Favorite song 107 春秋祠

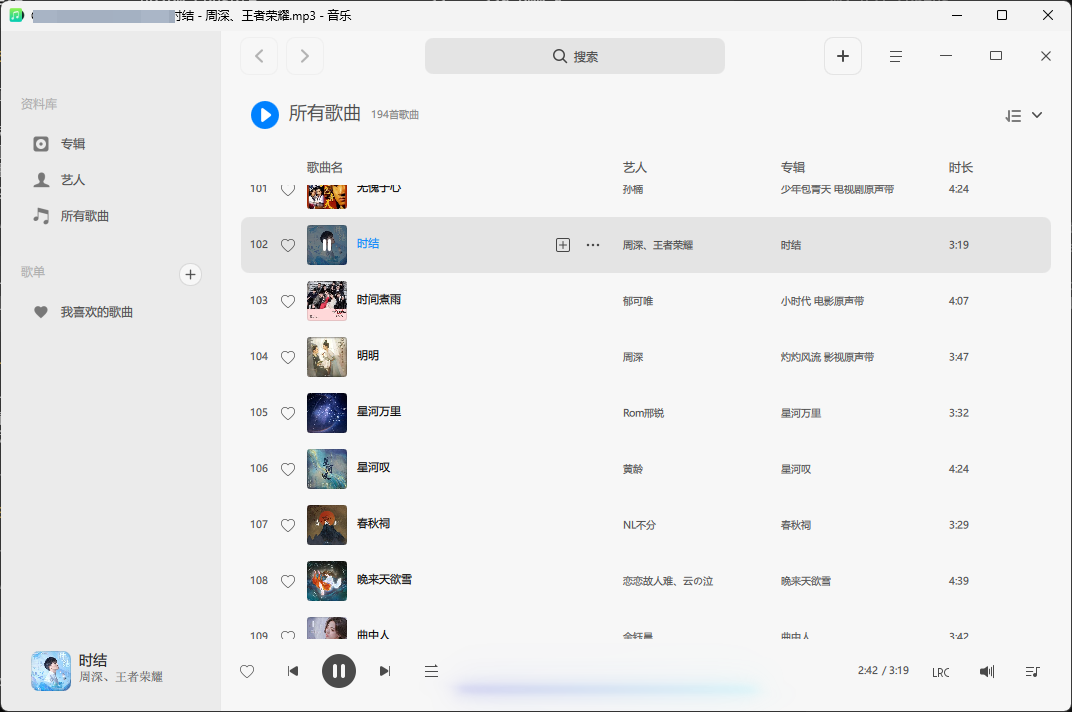tap(288, 525)
